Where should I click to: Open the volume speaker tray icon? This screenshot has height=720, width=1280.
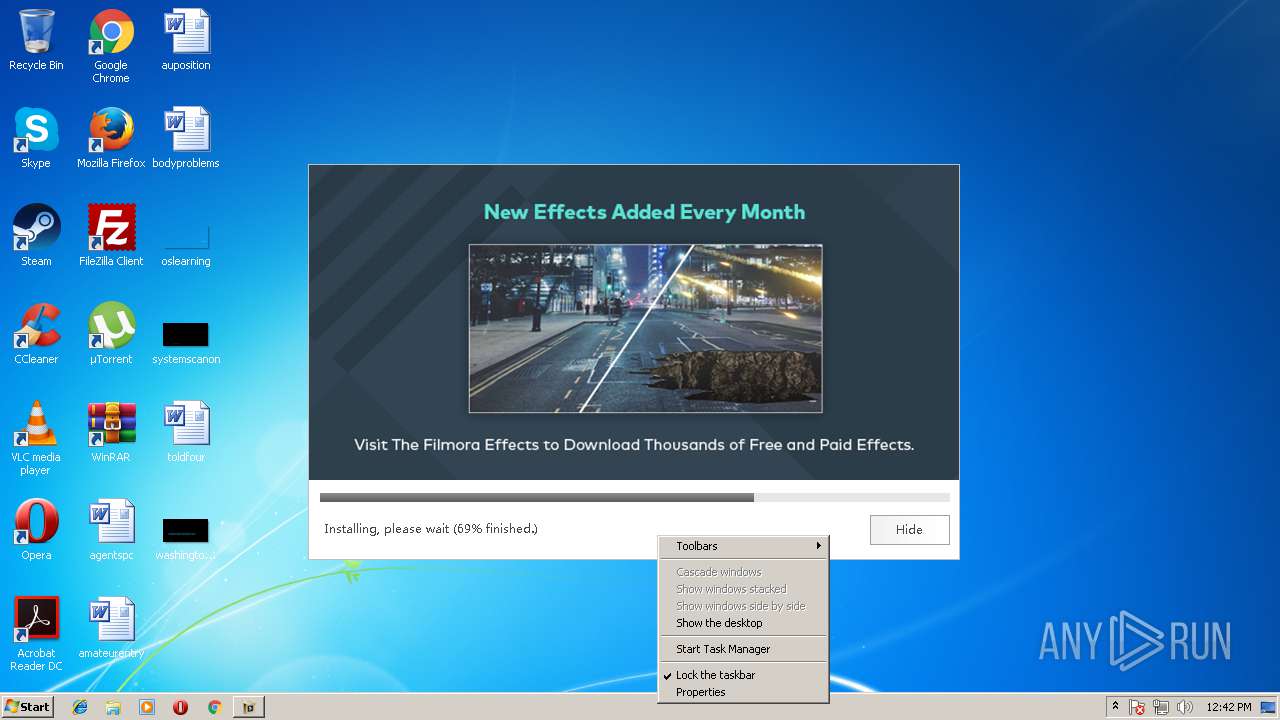(1184, 707)
